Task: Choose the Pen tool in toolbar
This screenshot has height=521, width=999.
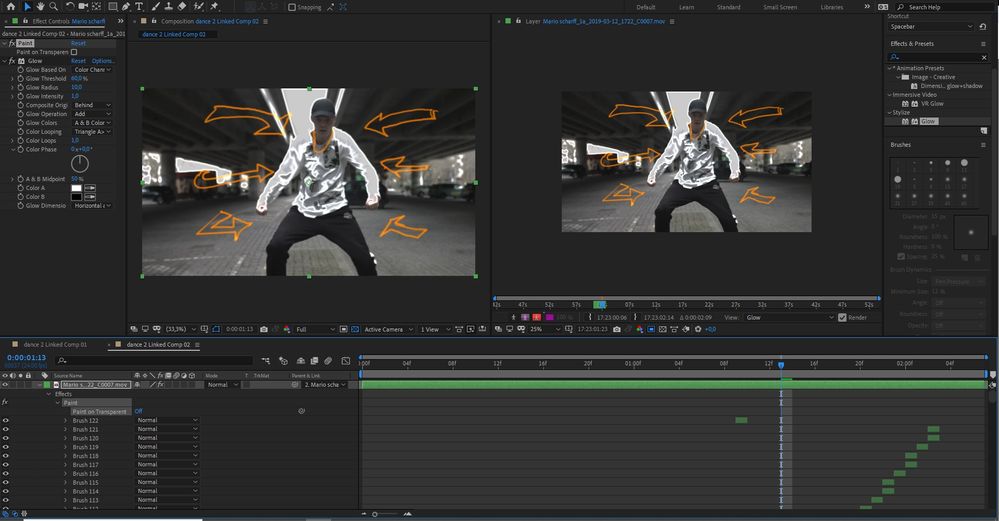Action: 124,7
